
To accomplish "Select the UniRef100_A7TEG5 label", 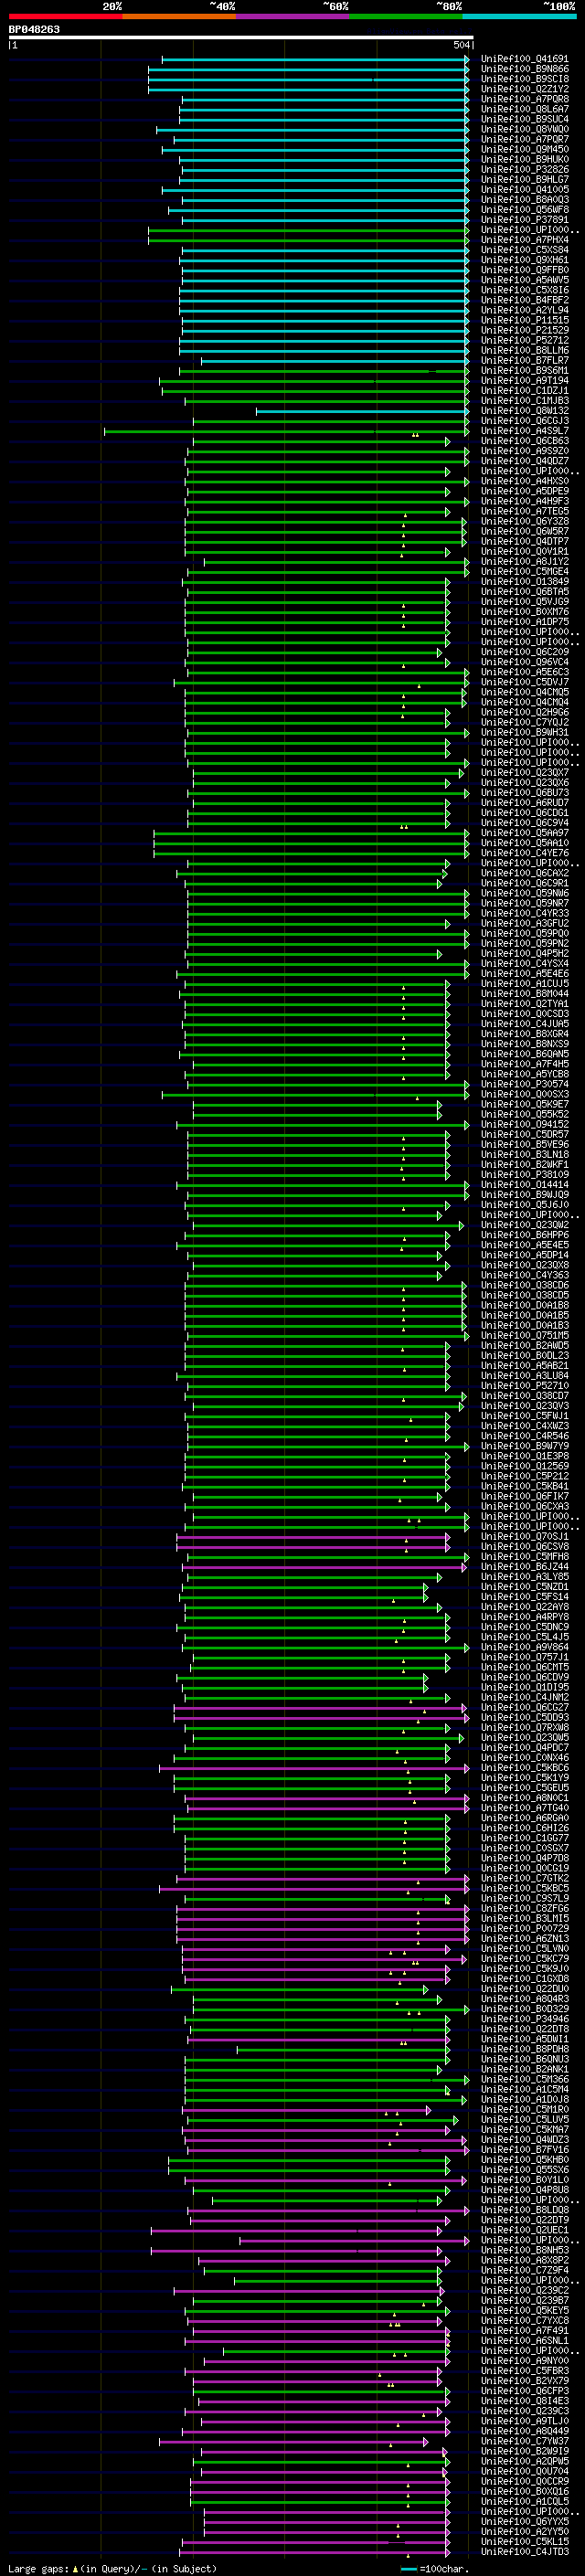I will (x=525, y=512).
